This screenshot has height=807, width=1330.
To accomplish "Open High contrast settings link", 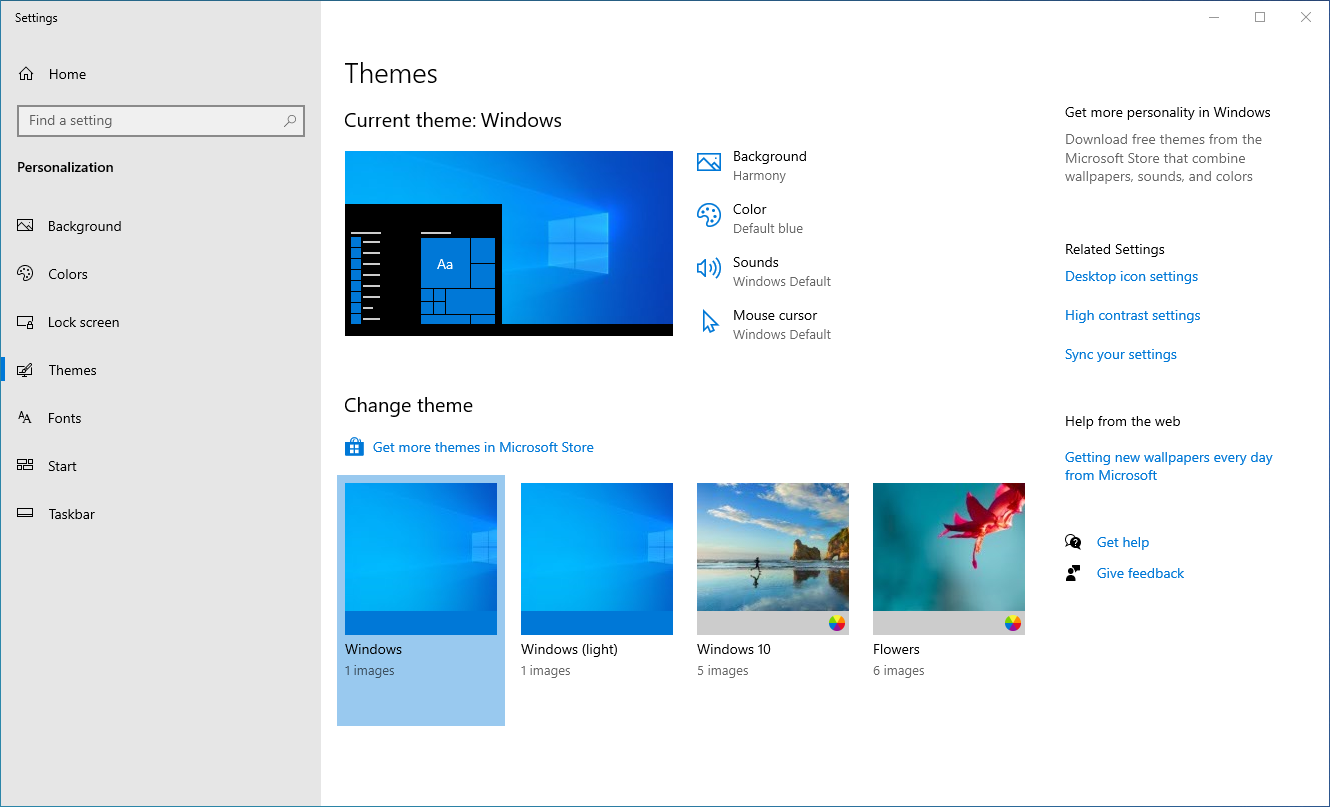I will (x=1132, y=315).
